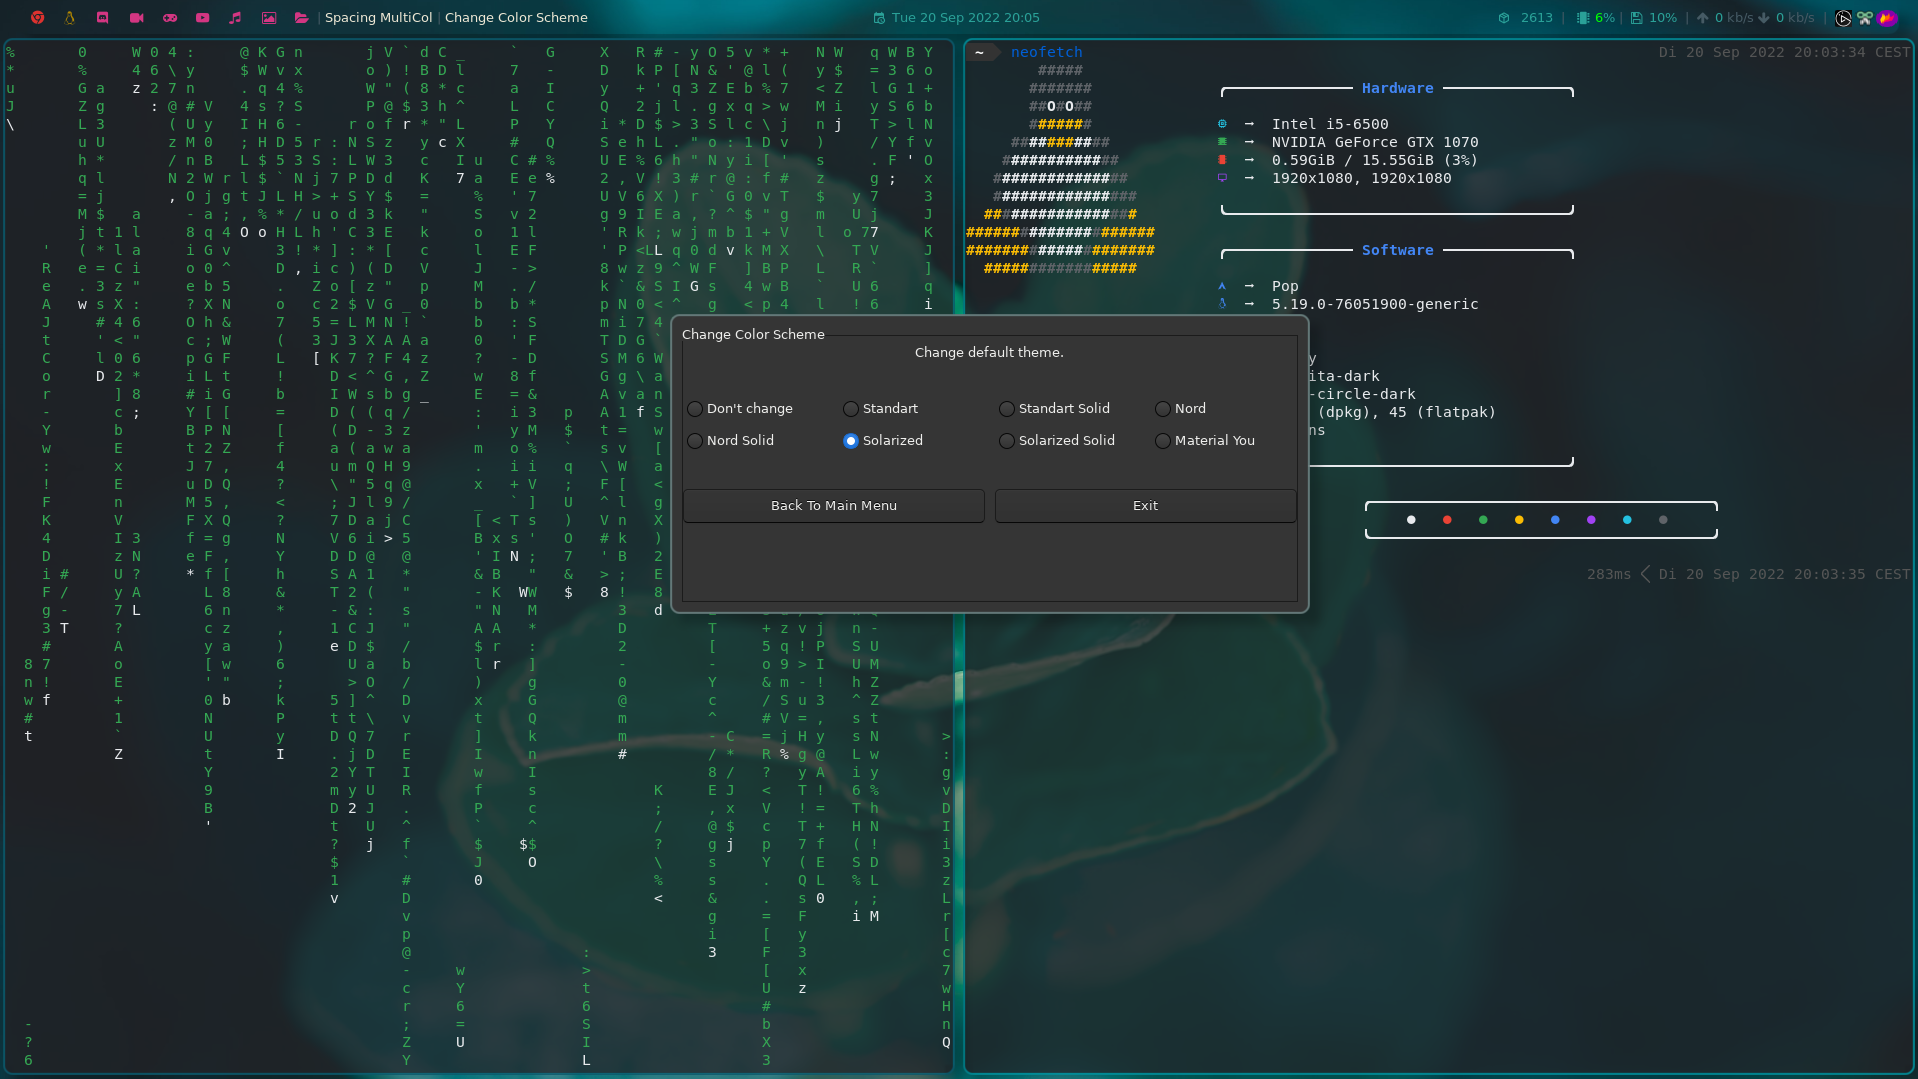Open the video camera launcher icon
The height and width of the screenshot is (1079, 1918).
(x=136, y=18)
